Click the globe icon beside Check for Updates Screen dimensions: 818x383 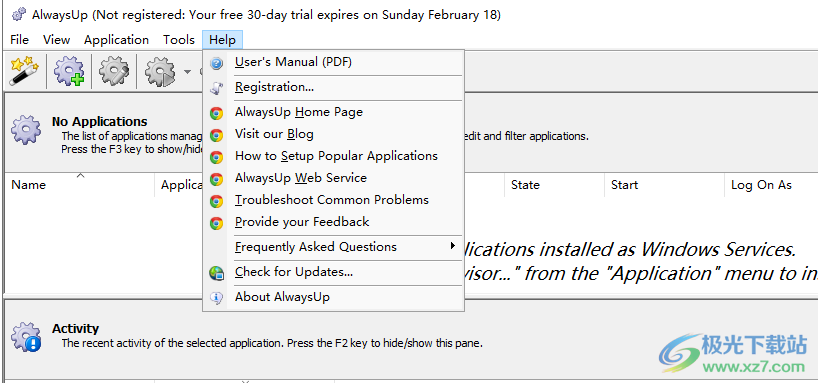point(216,273)
